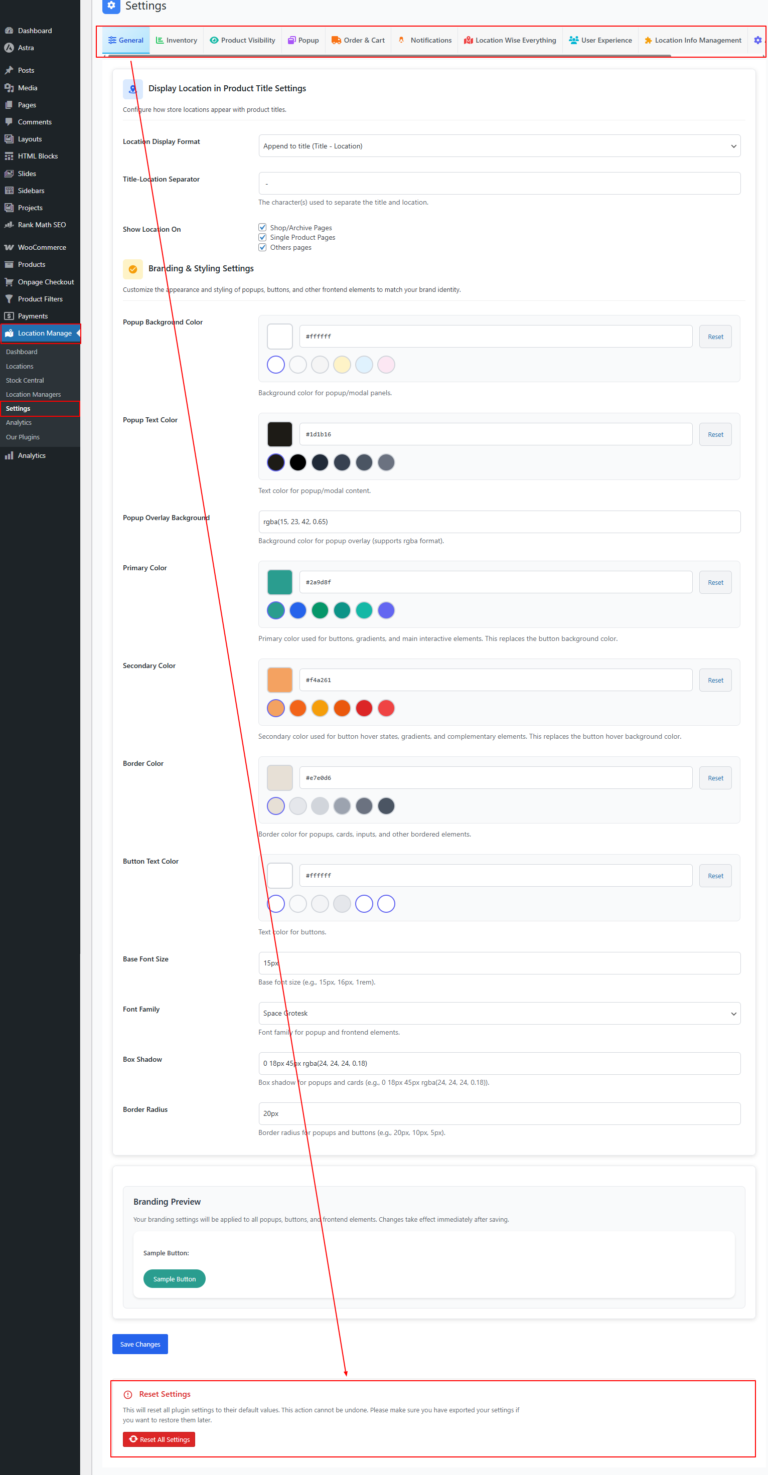Screen dimensions: 768x1475
Task: Click the Payments icon in the sidebar
Action: [9, 316]
